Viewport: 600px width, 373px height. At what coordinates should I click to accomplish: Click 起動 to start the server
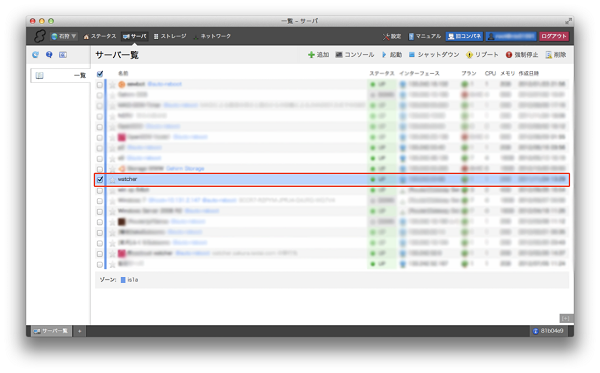point(392,55)
